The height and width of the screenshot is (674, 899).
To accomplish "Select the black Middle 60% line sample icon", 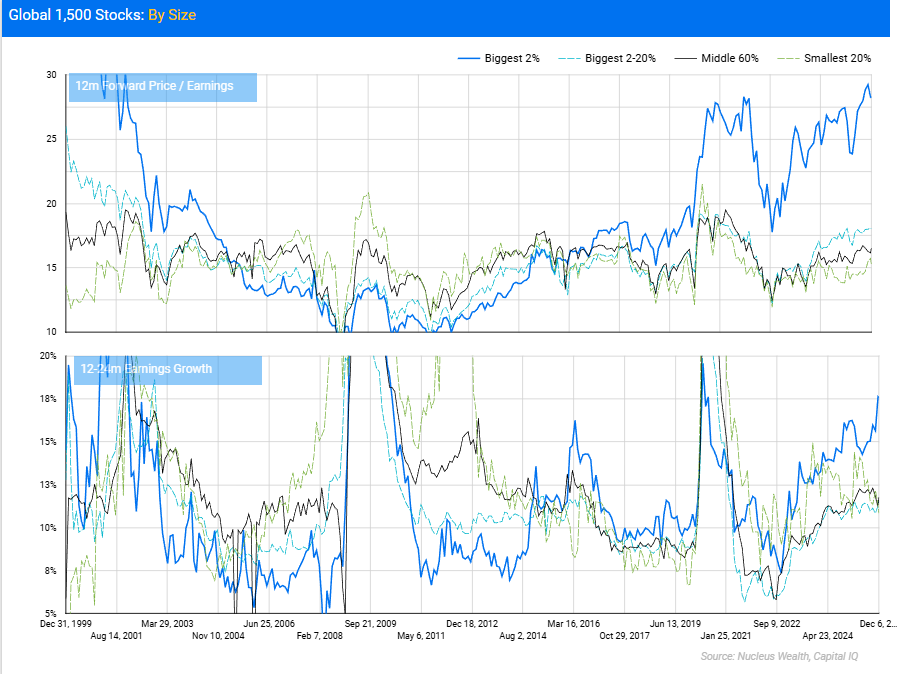I will tap(686, 58).
